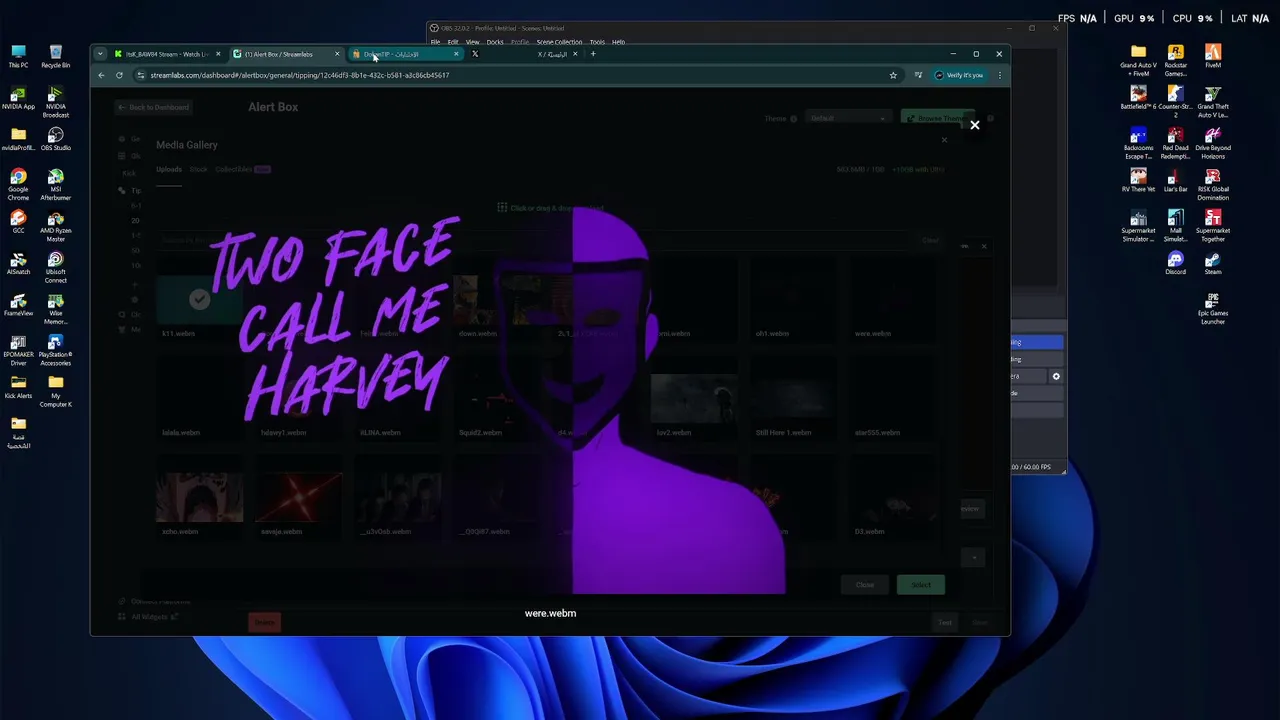Select the Liar's Bar desktop shortcut
The width and height of the screenshot is (1280, 720).
(x=1176, y=180)
